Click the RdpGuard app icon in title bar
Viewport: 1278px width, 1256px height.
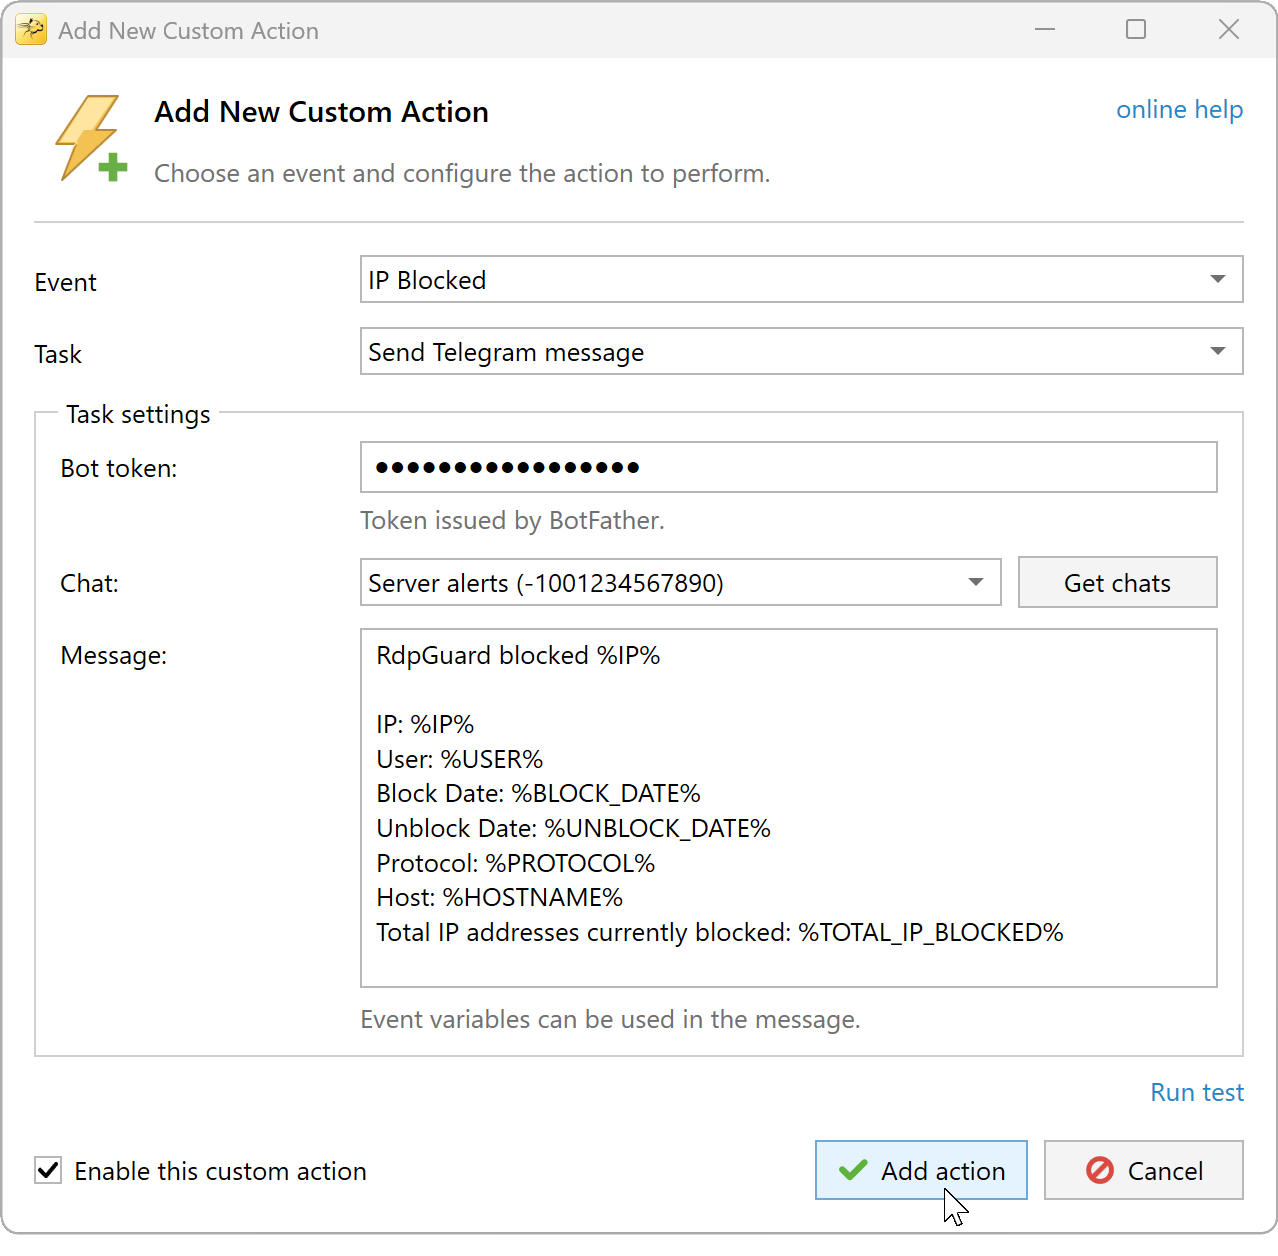31,30
